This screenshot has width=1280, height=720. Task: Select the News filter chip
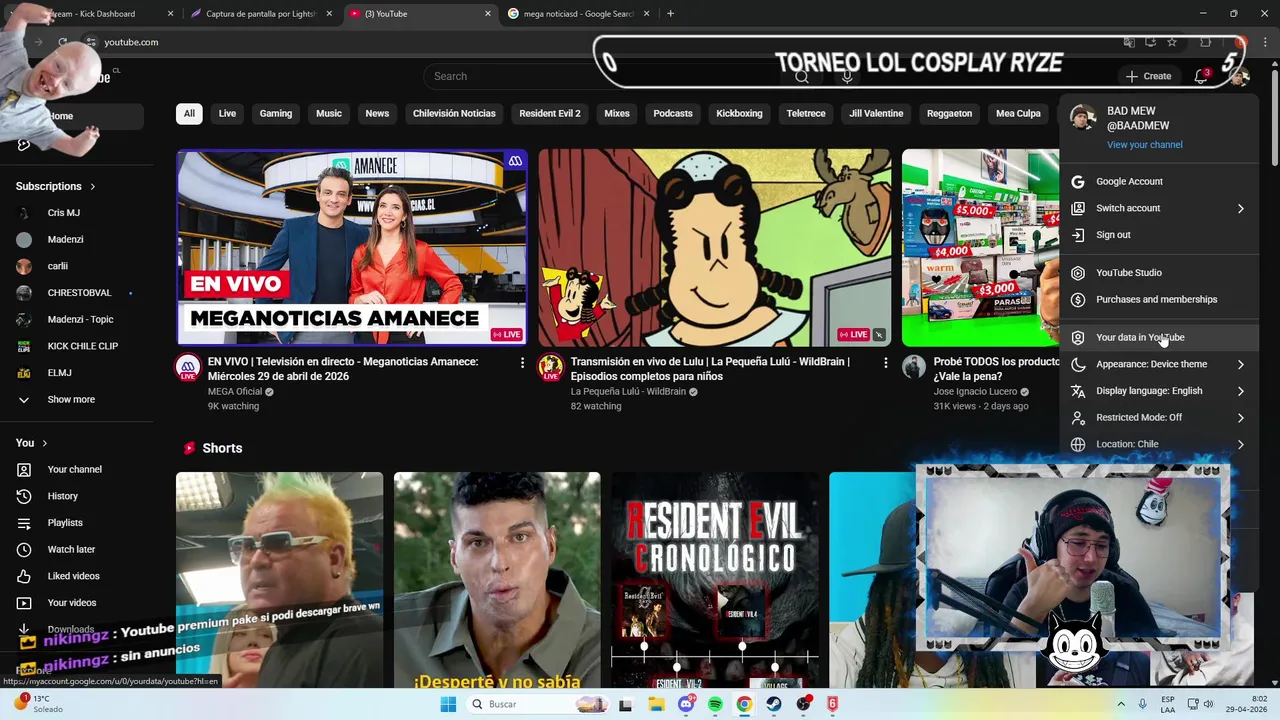pos(377,113)
